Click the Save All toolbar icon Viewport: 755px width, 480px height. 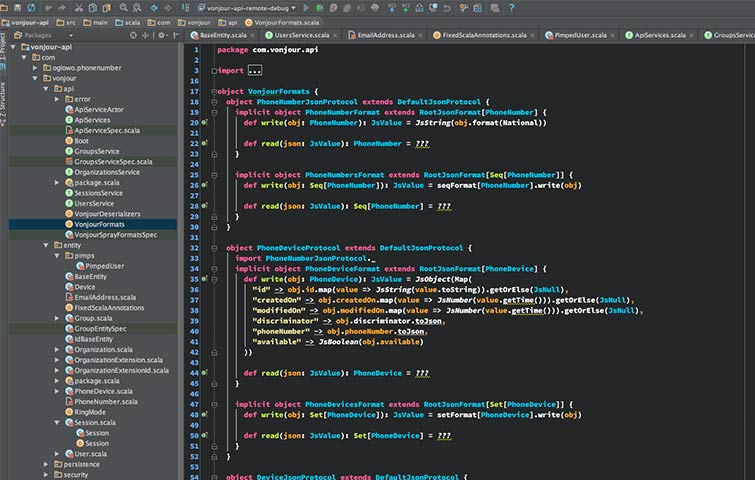pos(17,8)
